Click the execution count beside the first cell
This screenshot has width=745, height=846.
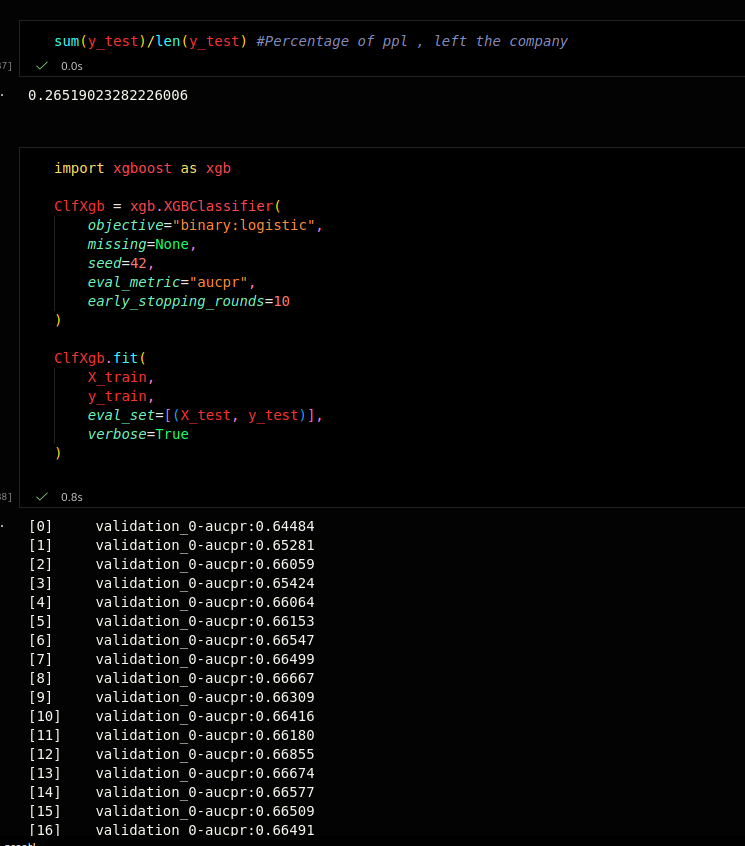pos(5,65)
